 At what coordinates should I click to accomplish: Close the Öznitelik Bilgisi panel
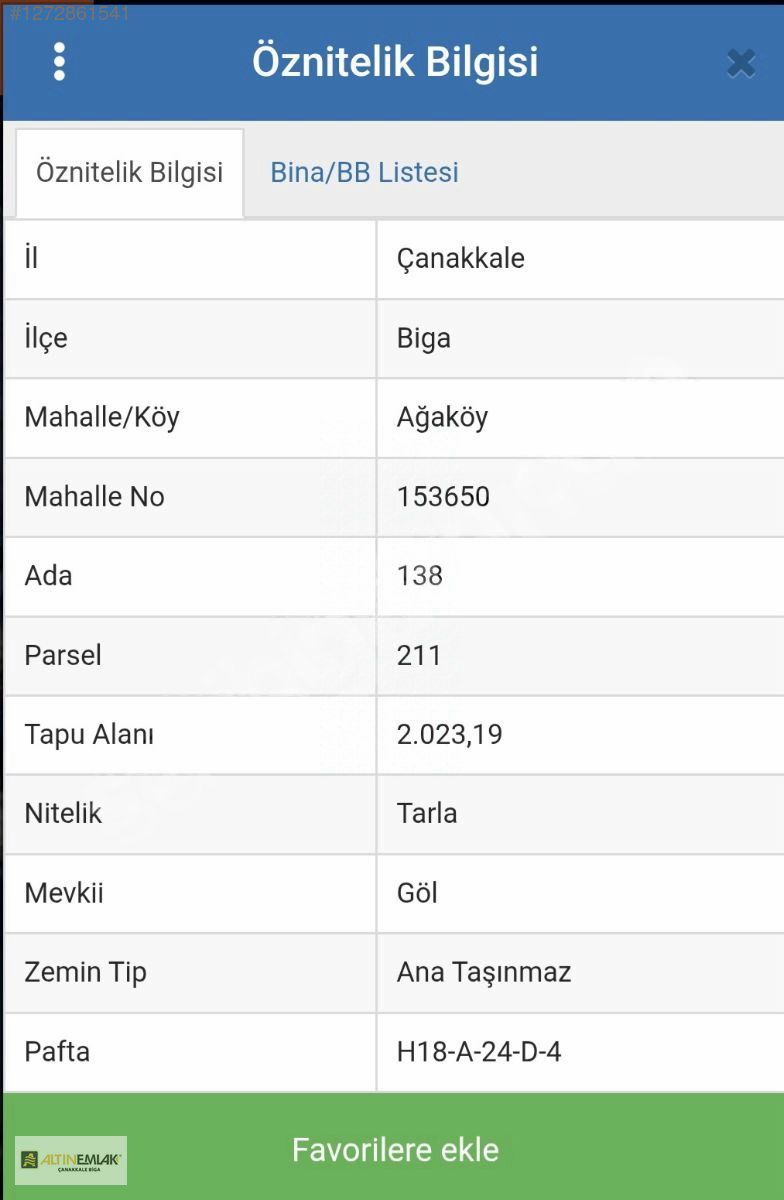pos(741,64)
